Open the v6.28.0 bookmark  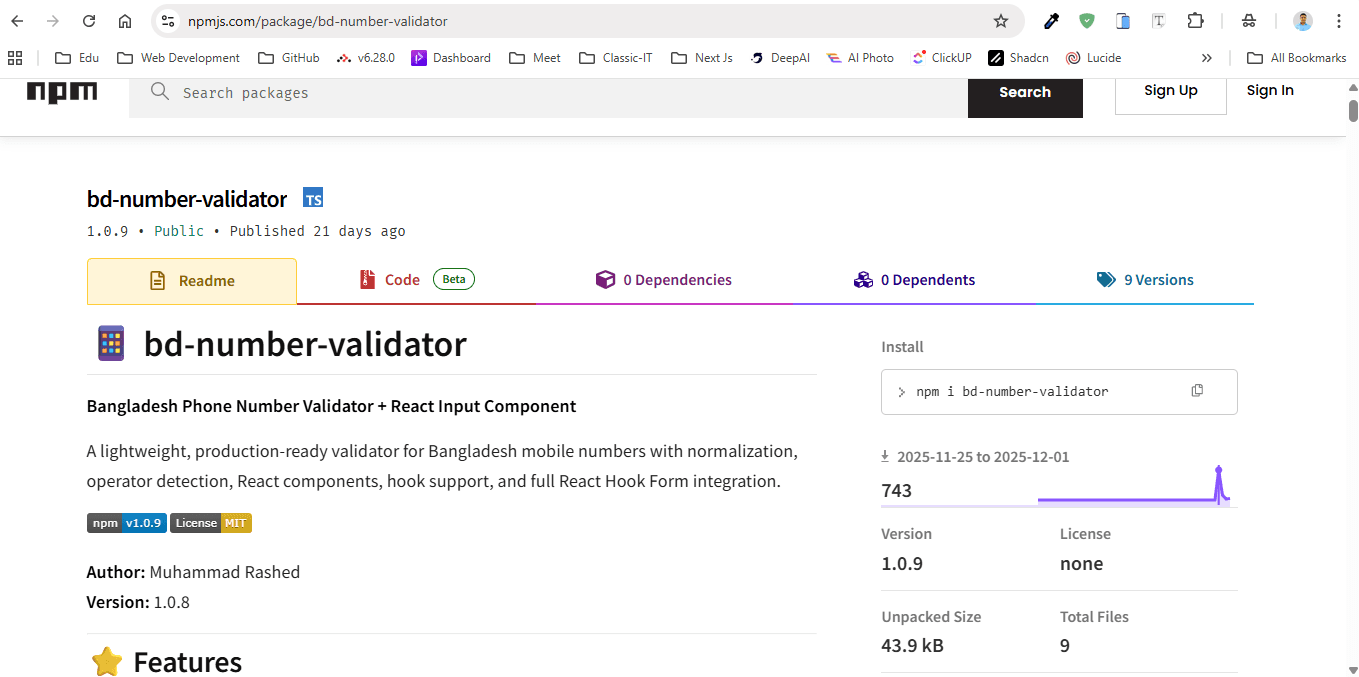tap(365, 58)
